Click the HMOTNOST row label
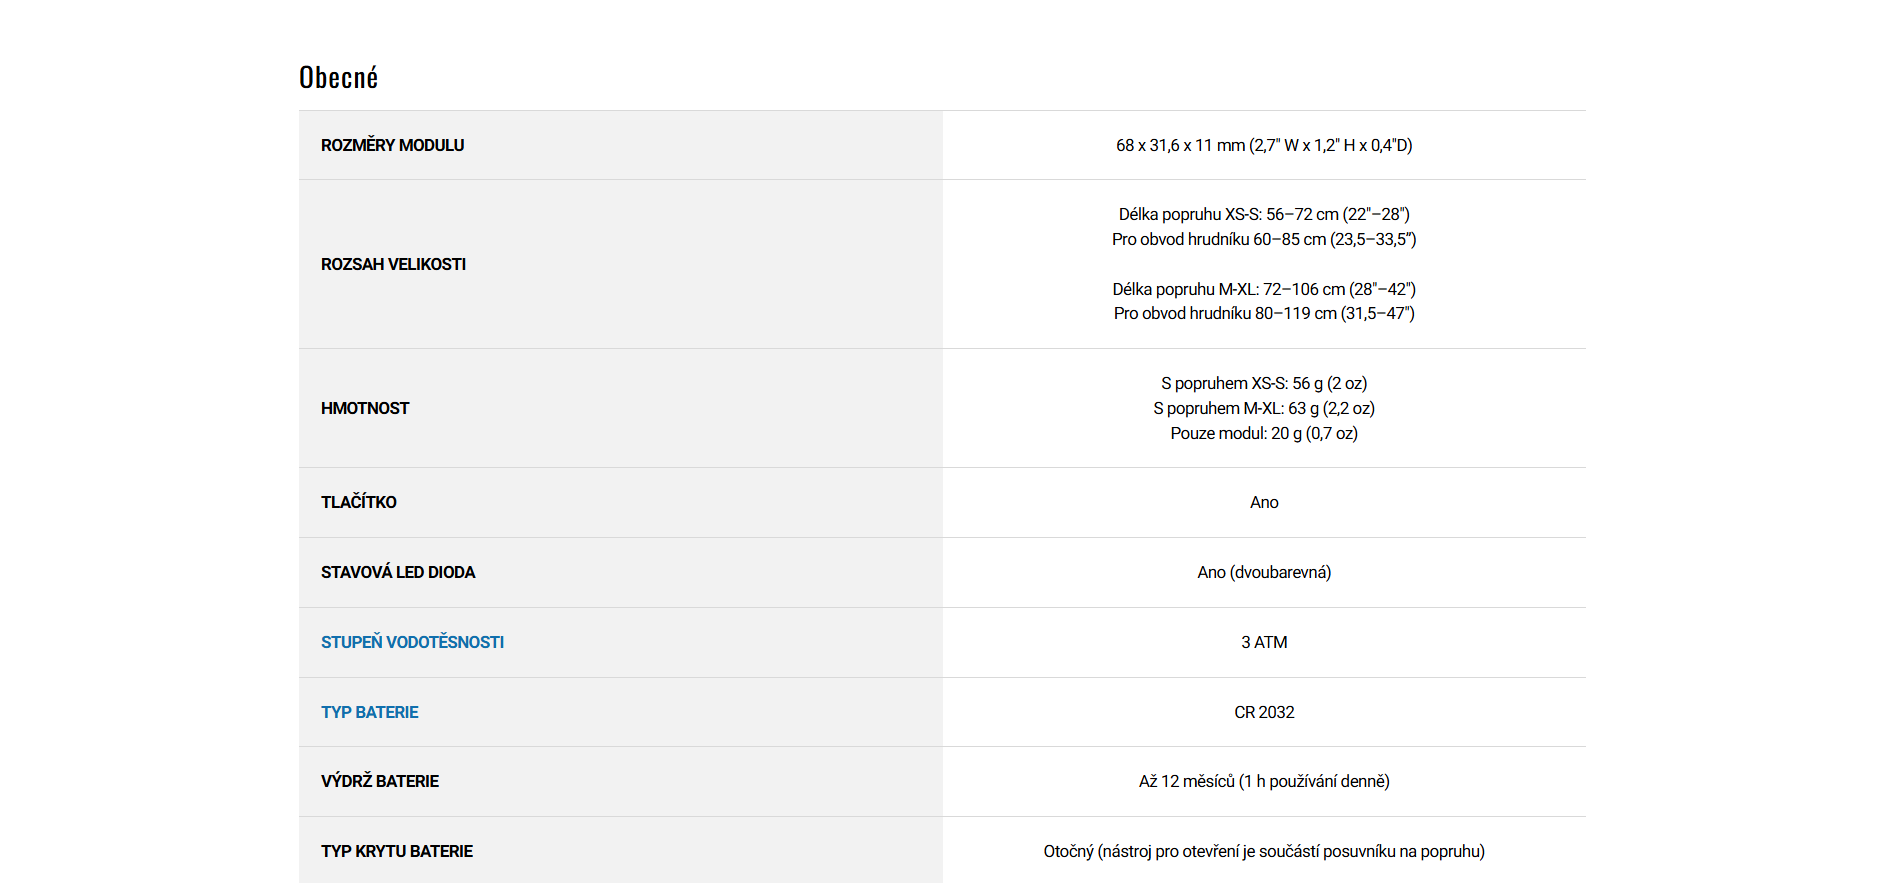The width and height of the screenshot is (1888, 883). pos(365,408)
